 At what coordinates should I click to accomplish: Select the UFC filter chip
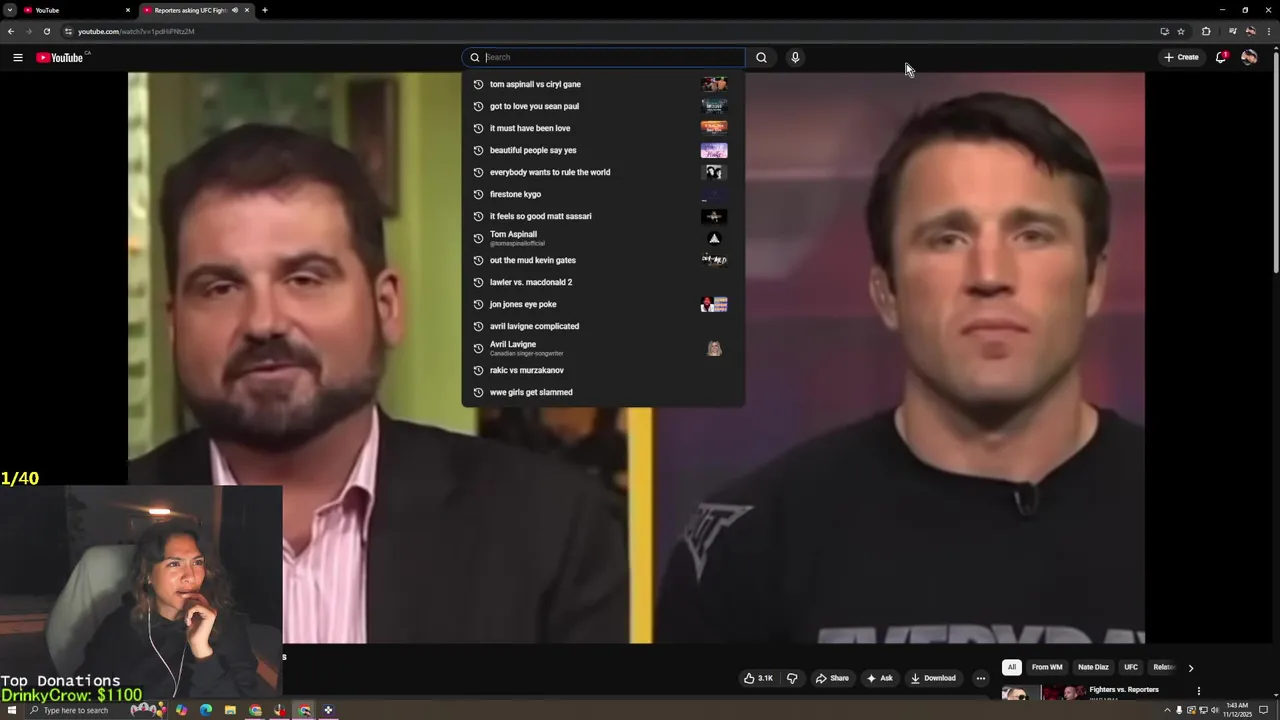1131,667
